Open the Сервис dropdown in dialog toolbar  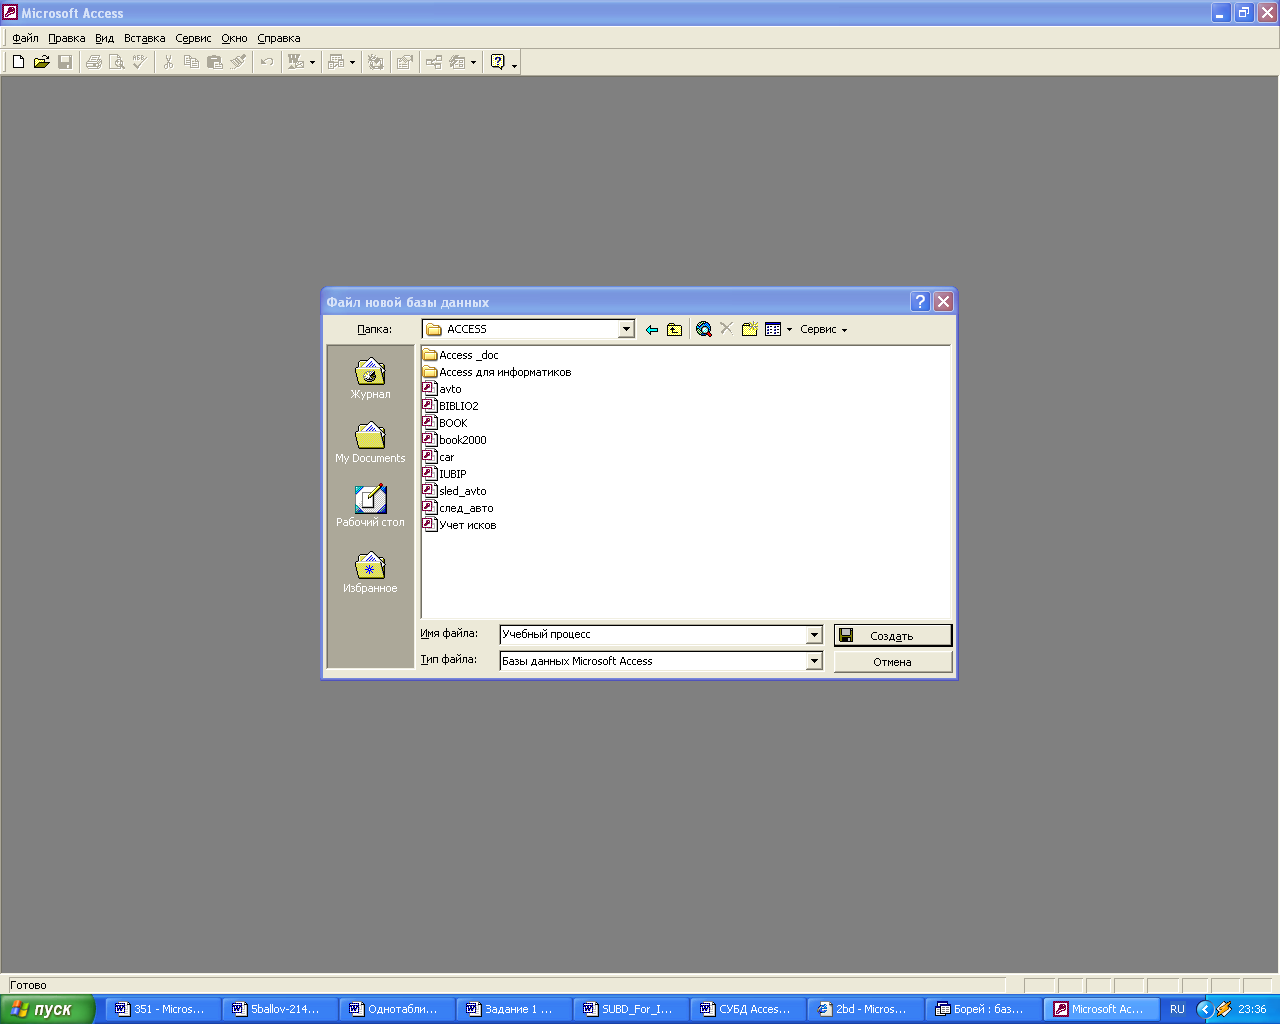click(x=823, y=329)
